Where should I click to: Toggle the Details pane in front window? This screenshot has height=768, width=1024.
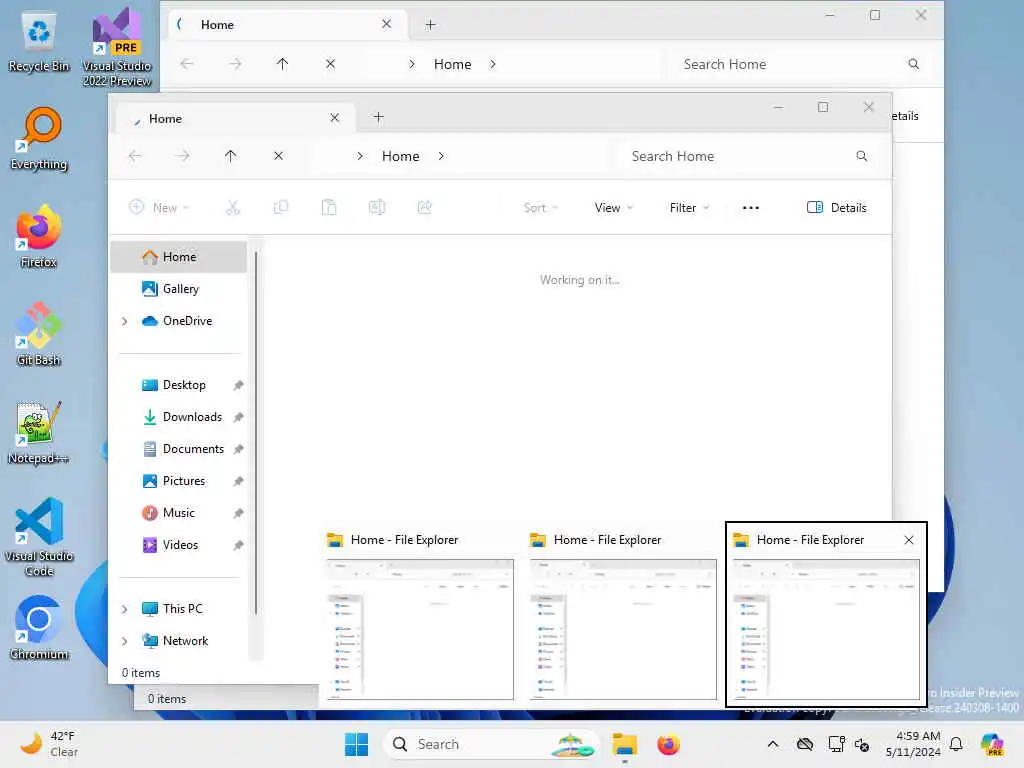(x=837, y=208)
